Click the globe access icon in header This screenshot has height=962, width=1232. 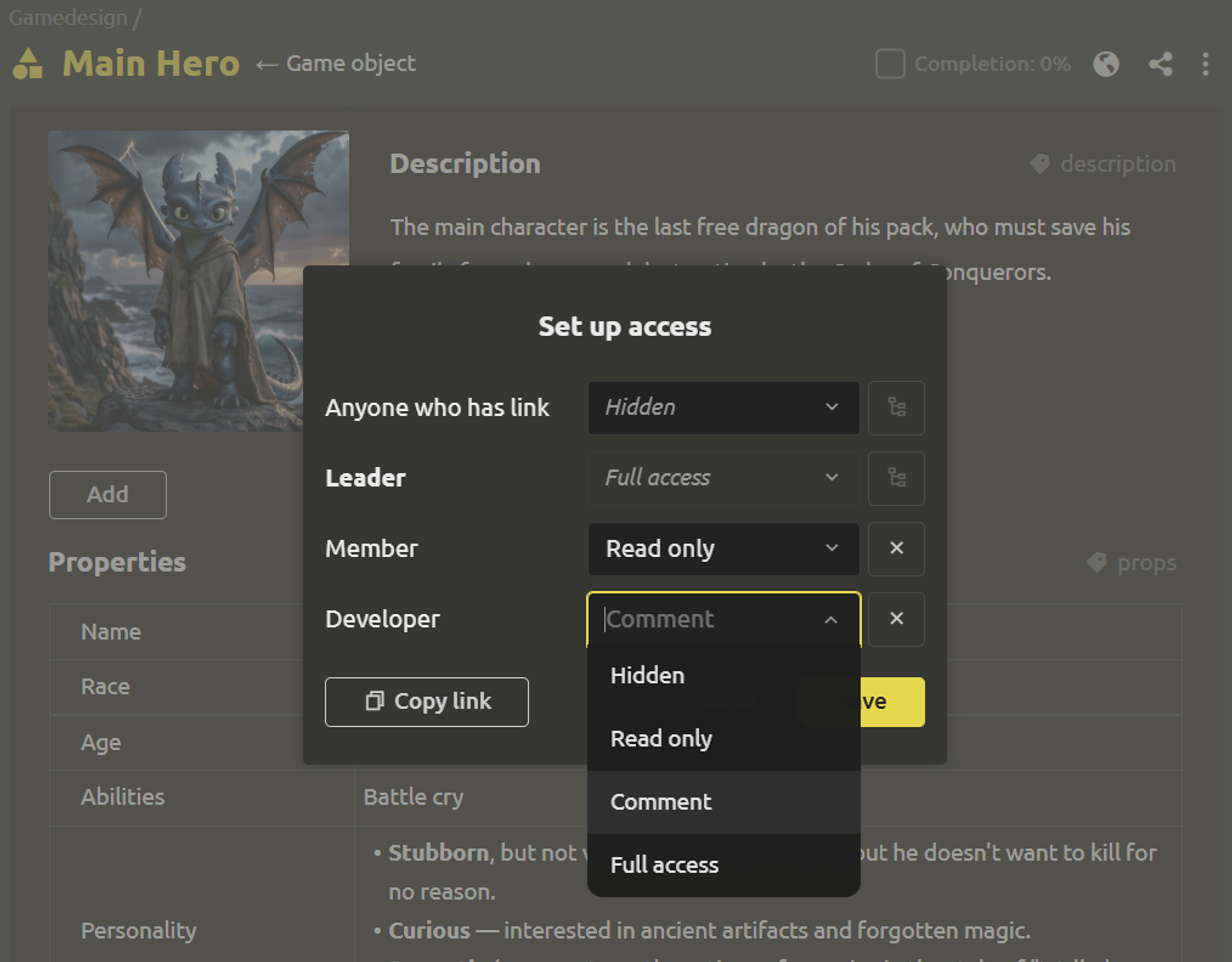click(x=1106, y=64)
